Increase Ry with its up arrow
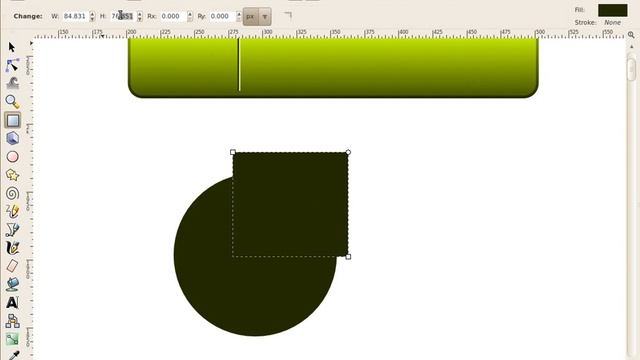640x360 pixels. click(239, 14)
